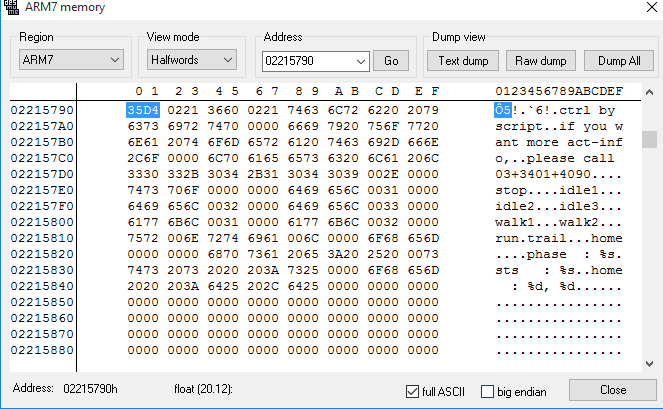Select halfword 7325 in row 02215830
Image resolution: width=663 pixels, height=409 pixels.
(303, 270)
